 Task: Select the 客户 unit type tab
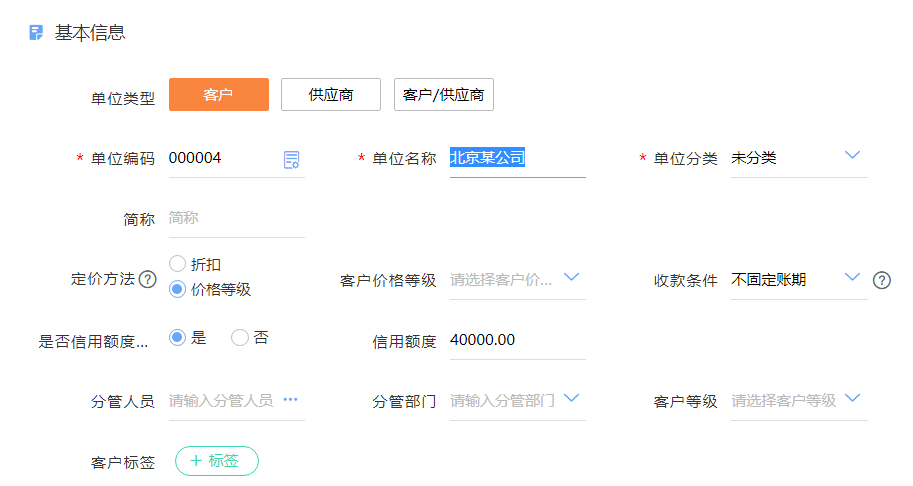coord(219,94)
